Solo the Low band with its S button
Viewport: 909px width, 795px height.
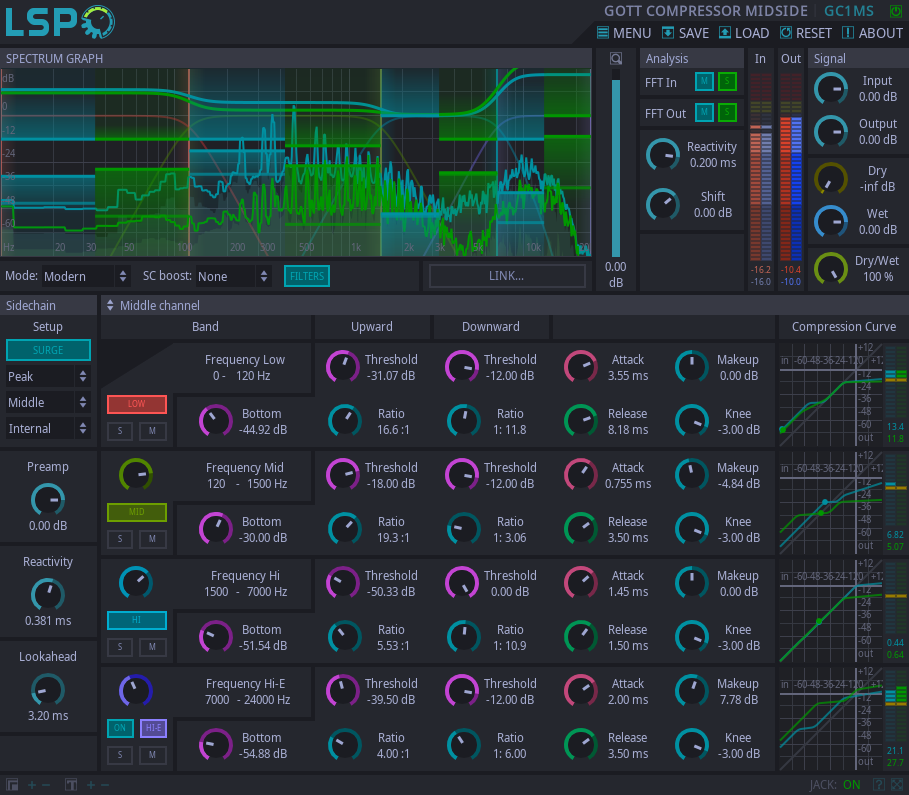pyautogui.click(x=120, y=431)
